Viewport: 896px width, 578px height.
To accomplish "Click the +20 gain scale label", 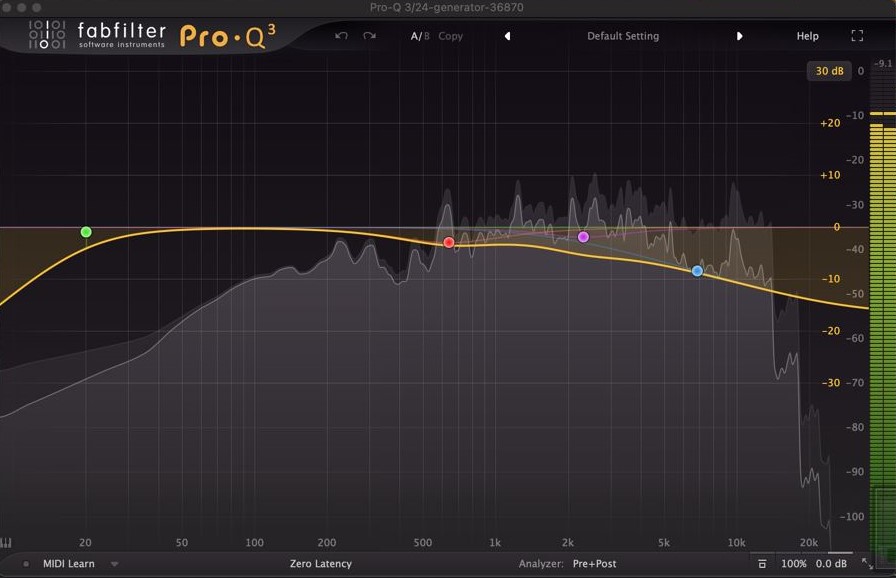I will [x=830, y=123].
